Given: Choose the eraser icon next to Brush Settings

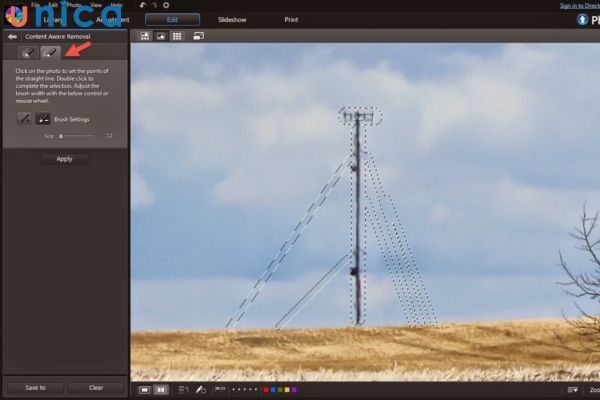Looking at the screenshot, I should [43, 118].
